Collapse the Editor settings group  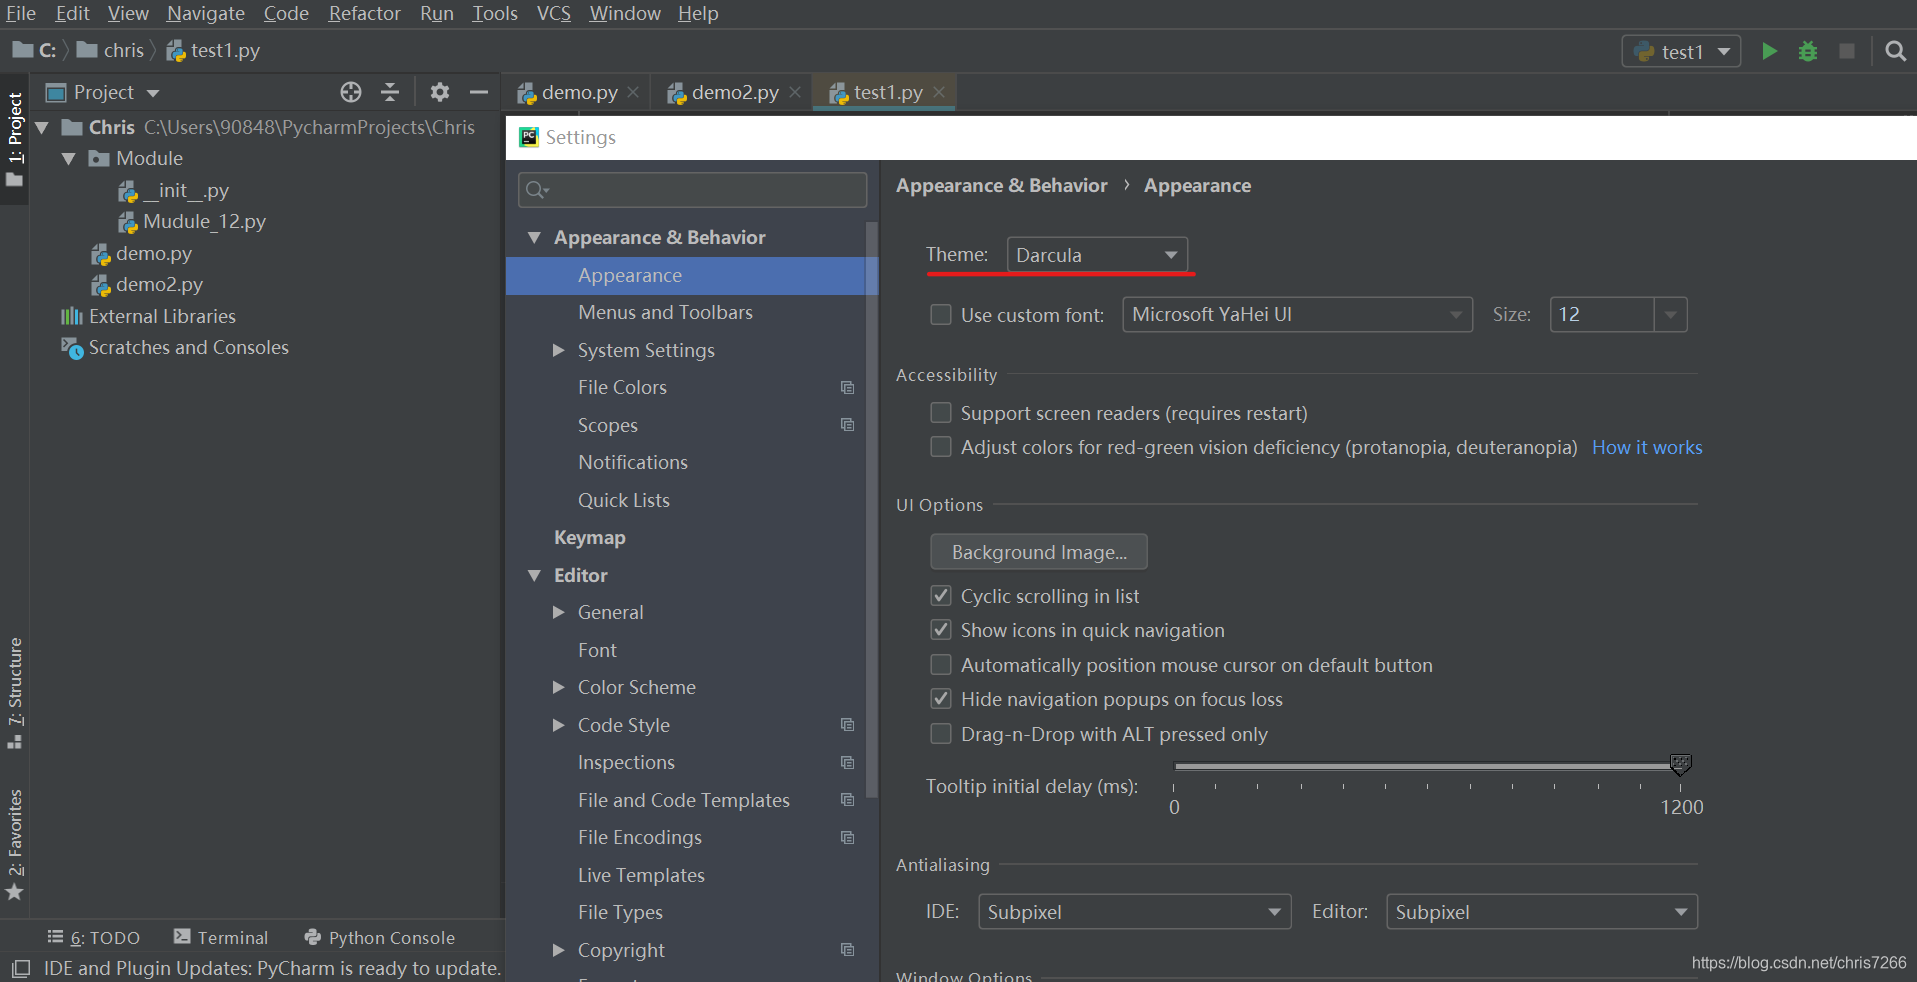tap(534, 576)
